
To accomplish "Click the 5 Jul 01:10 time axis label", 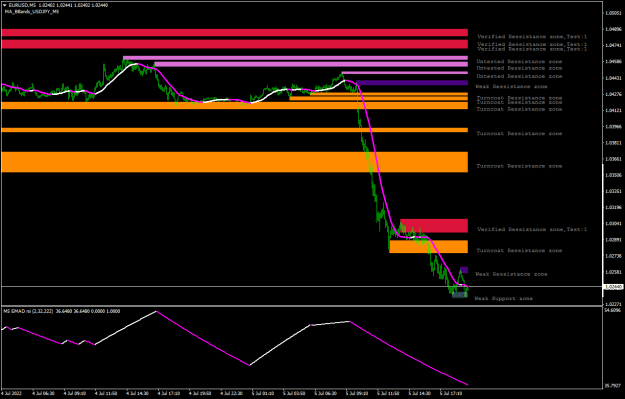I will click(263, 393).
